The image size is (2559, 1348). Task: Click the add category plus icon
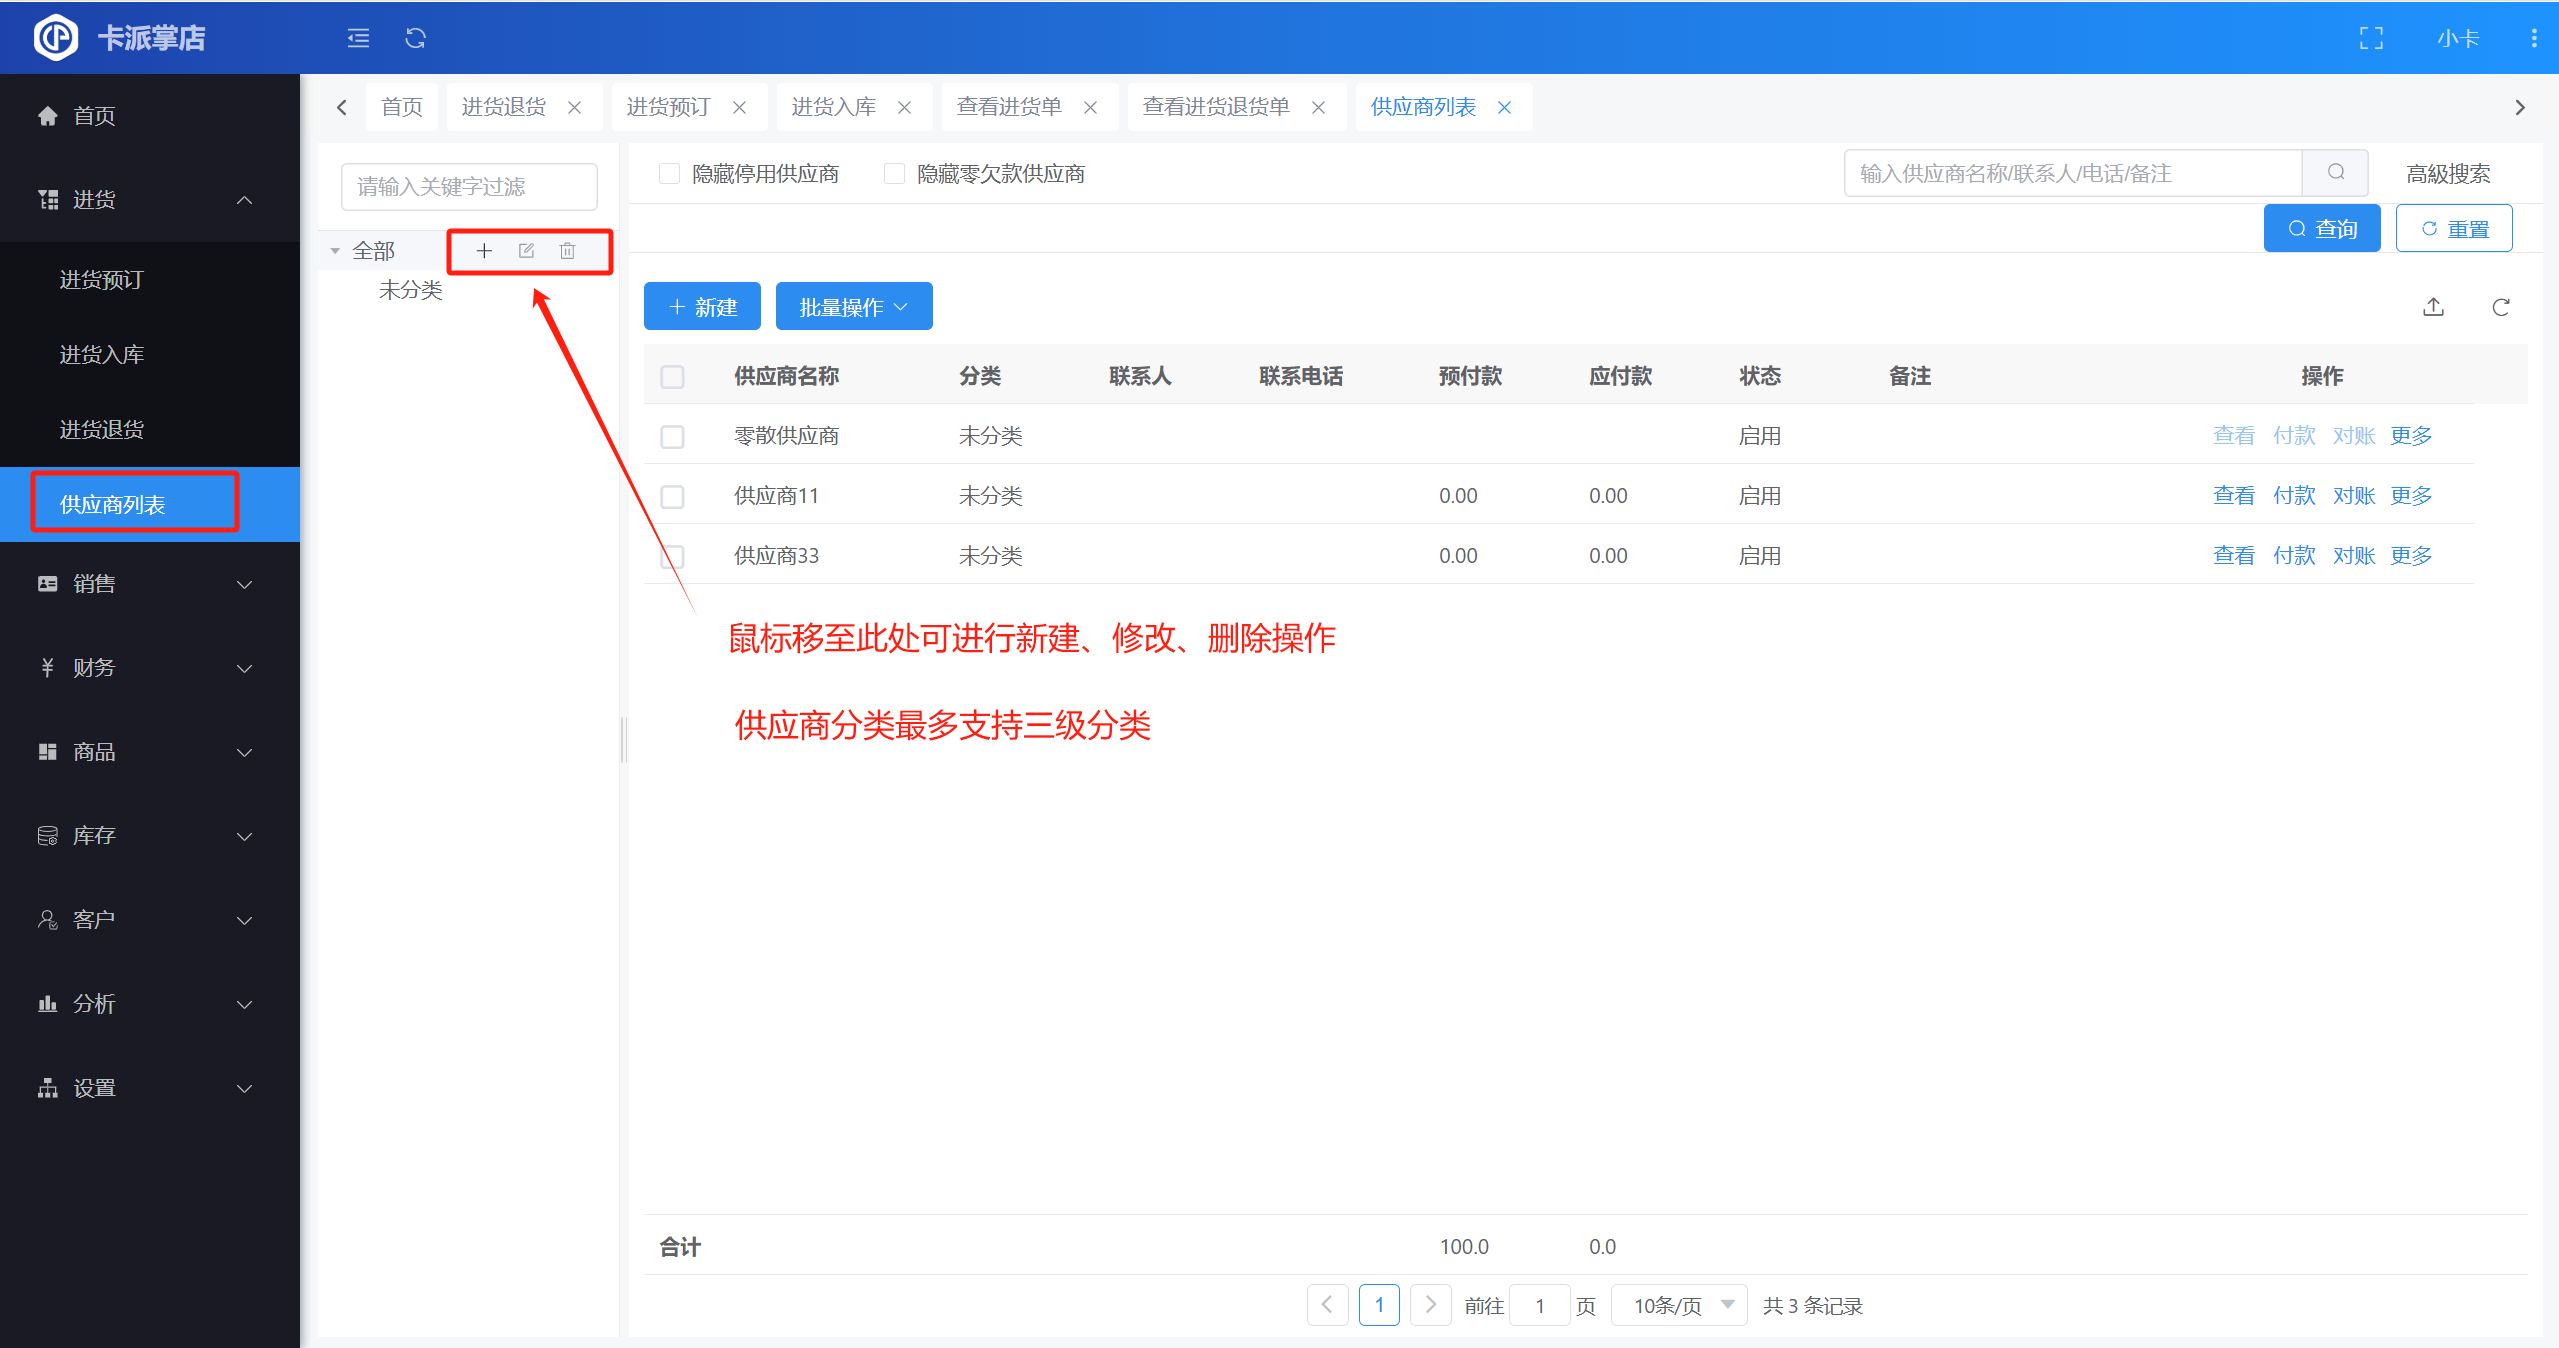(484, 251)
